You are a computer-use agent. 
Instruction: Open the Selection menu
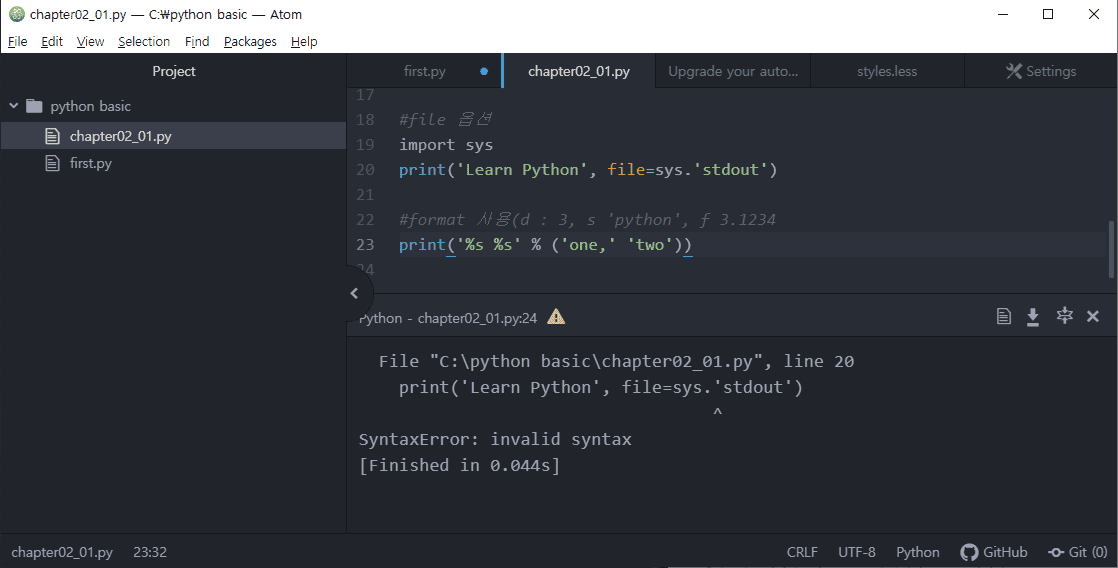[x=144, y=41]
